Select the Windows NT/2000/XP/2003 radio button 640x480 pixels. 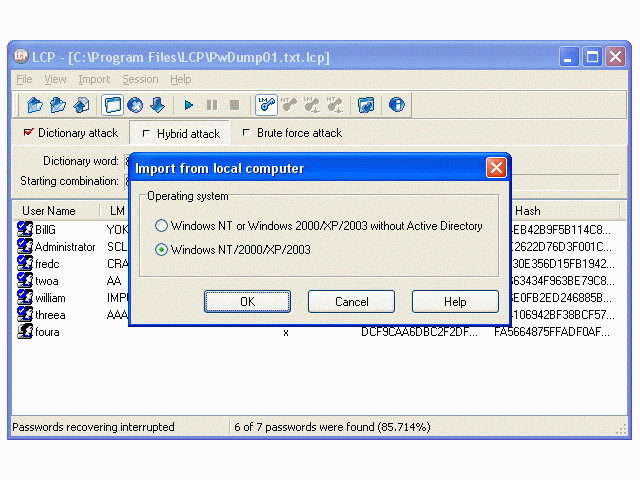coord(161,249)
